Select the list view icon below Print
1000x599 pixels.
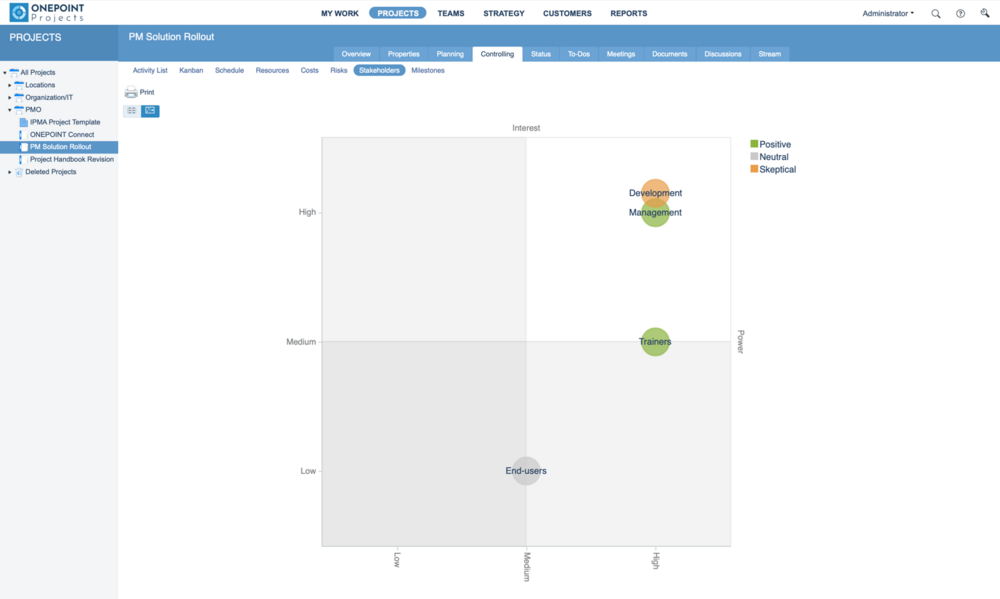click(131, 110)
